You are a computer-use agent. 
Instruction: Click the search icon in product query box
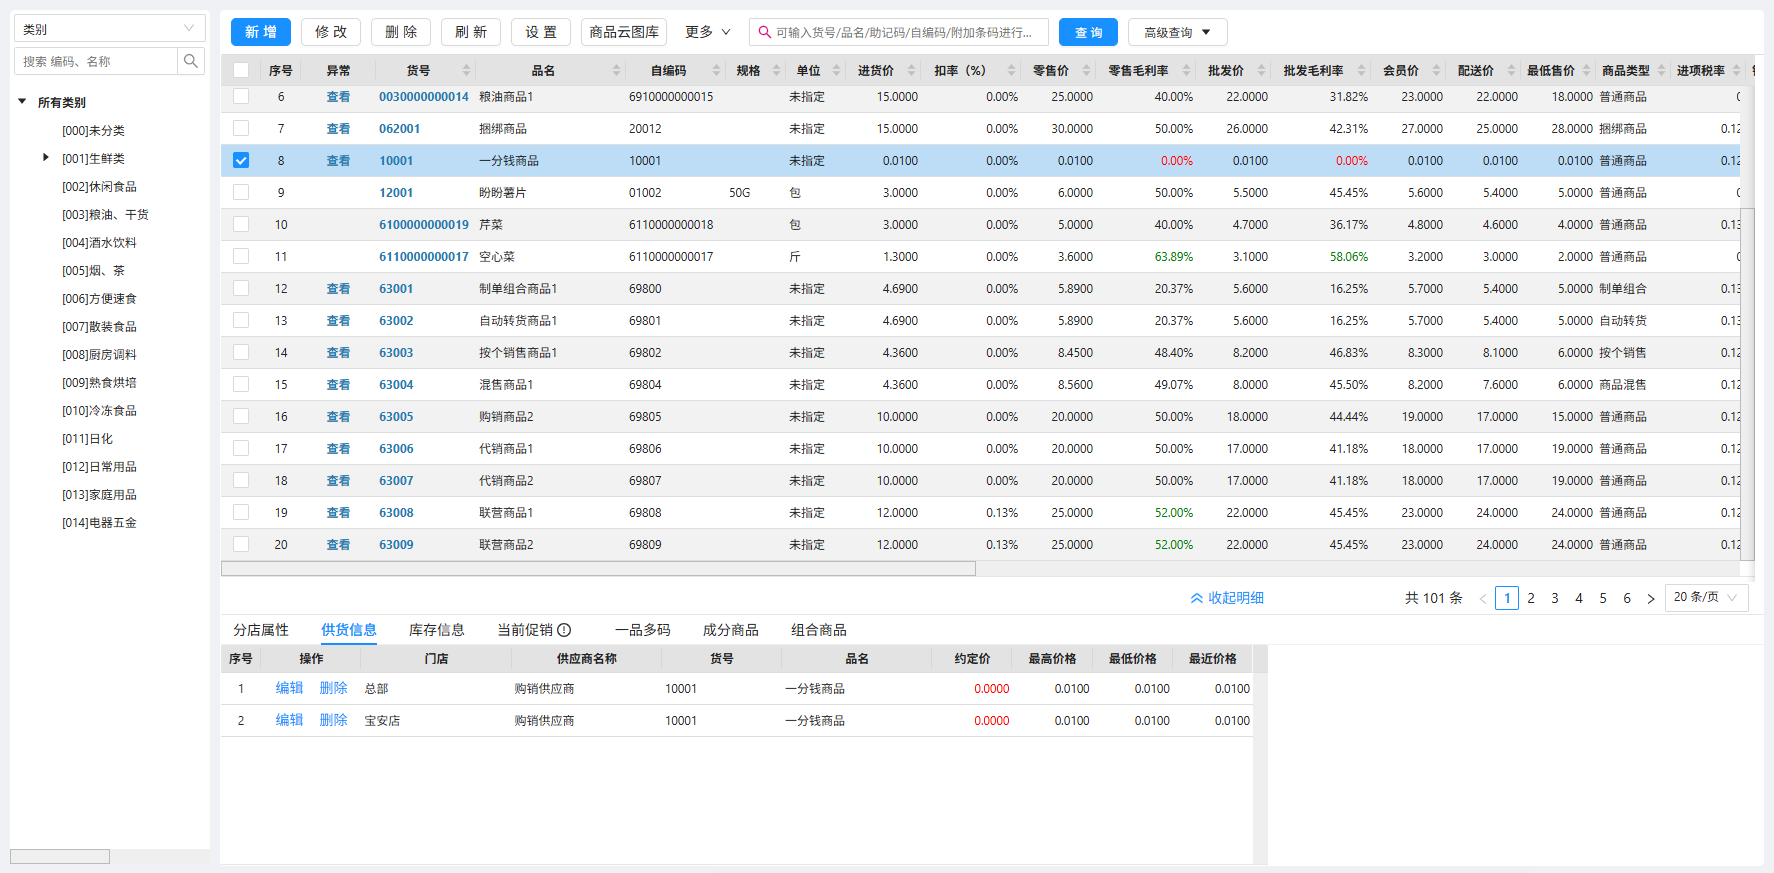[x=765, y=32]
